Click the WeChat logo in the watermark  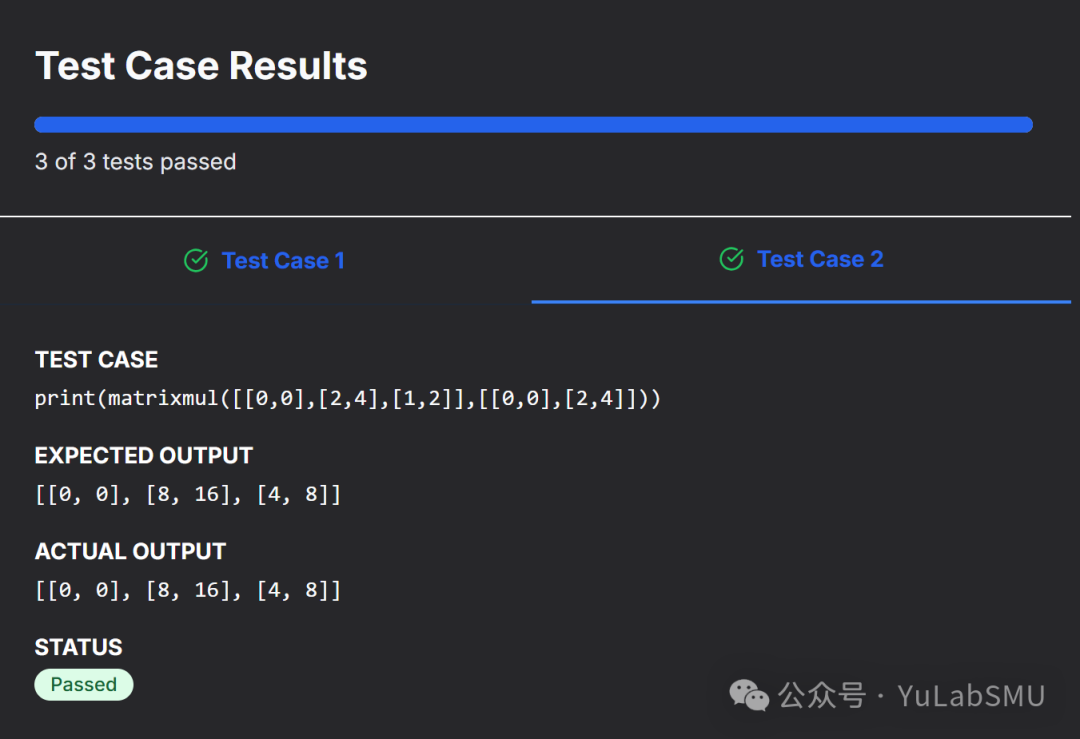pos(749,694)
